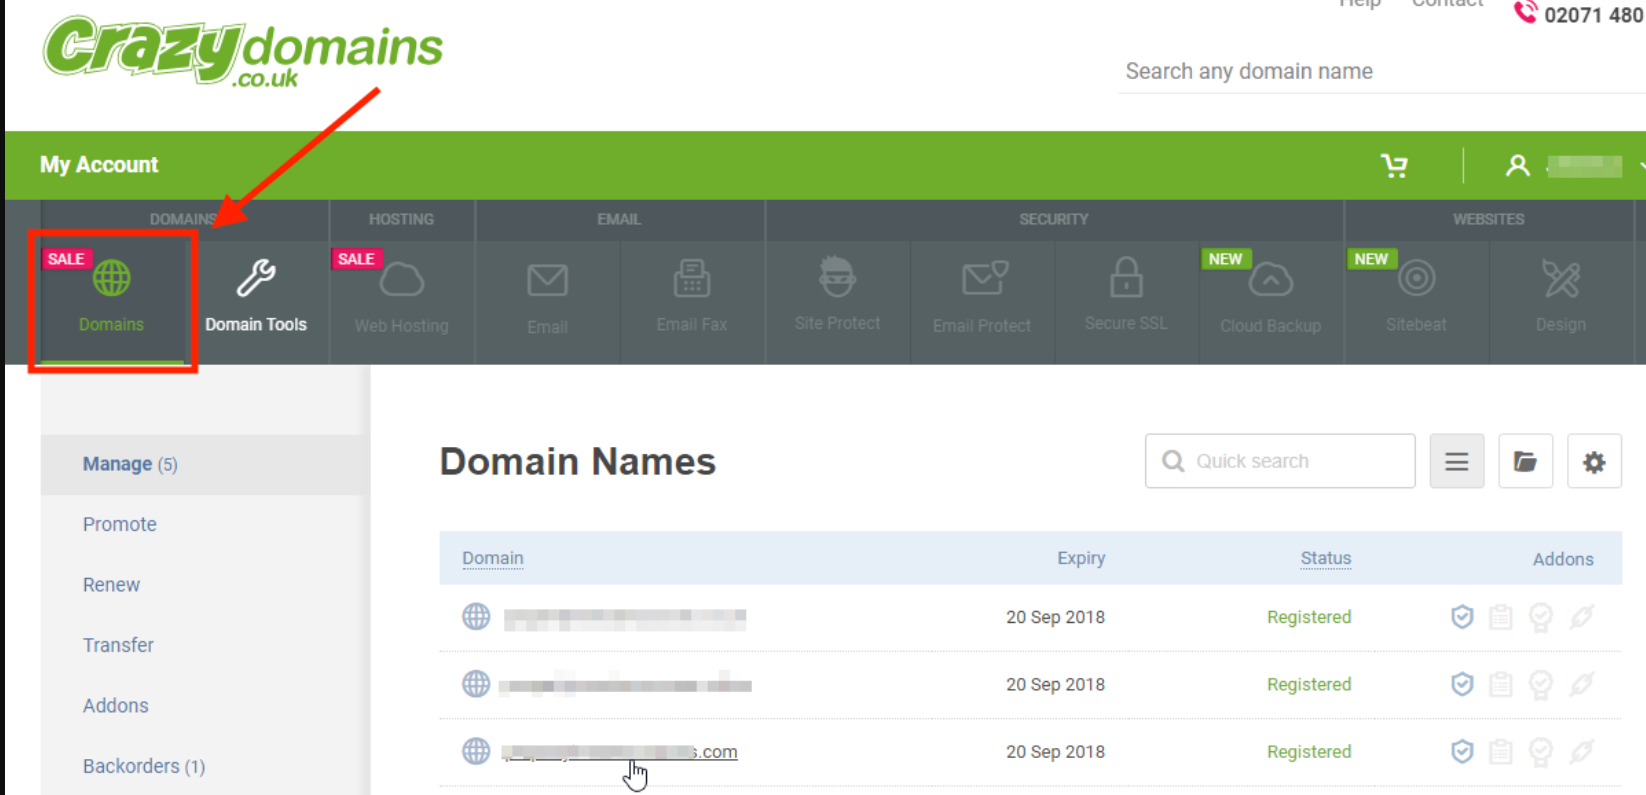The height and width of the screenshot is (795, 1646).
Task: Open the second blurred domain name
Action: [x=625, y=685]
